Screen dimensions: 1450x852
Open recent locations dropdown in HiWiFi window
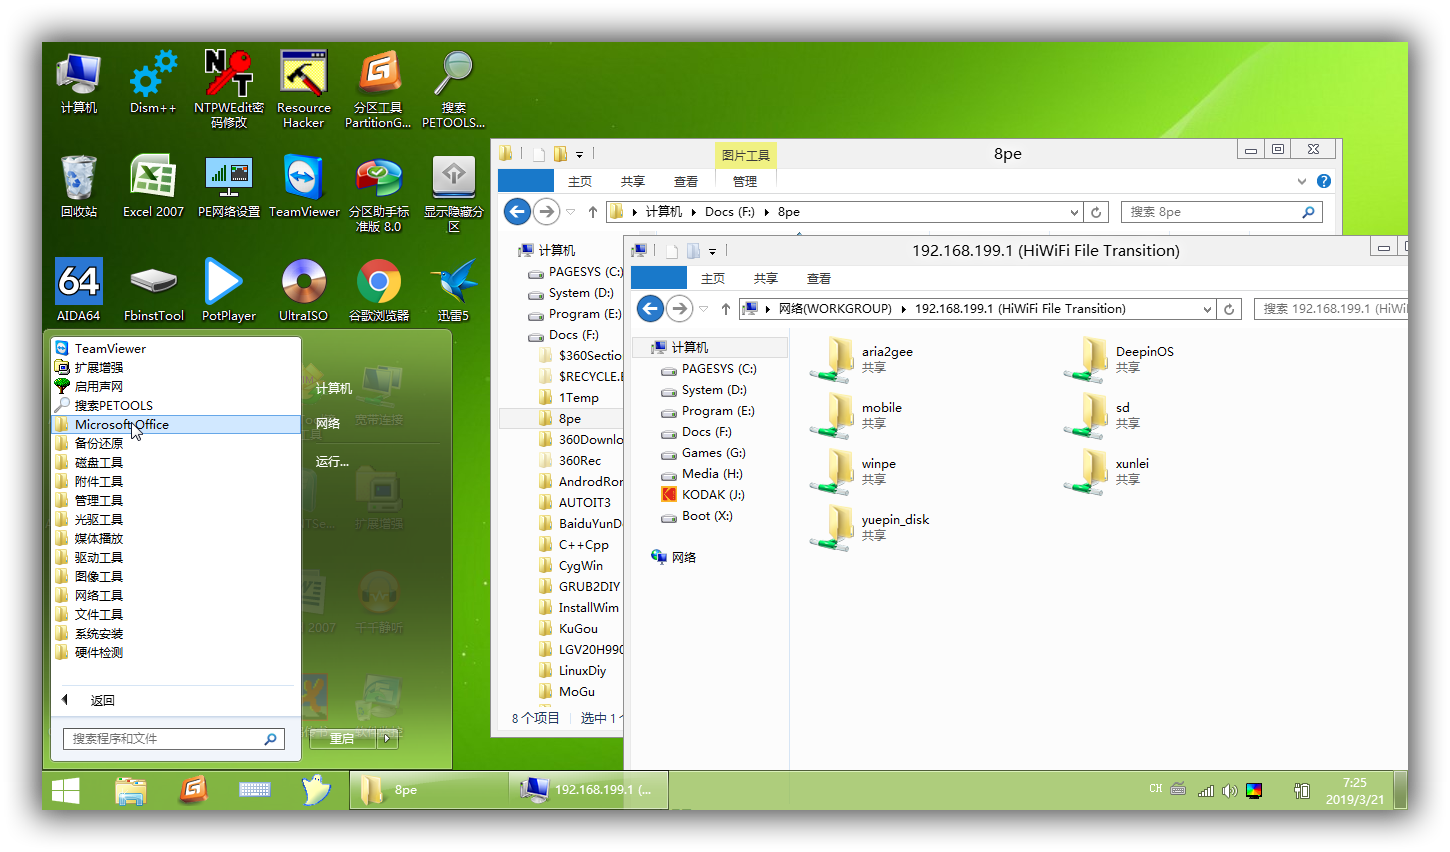(703, 309)
